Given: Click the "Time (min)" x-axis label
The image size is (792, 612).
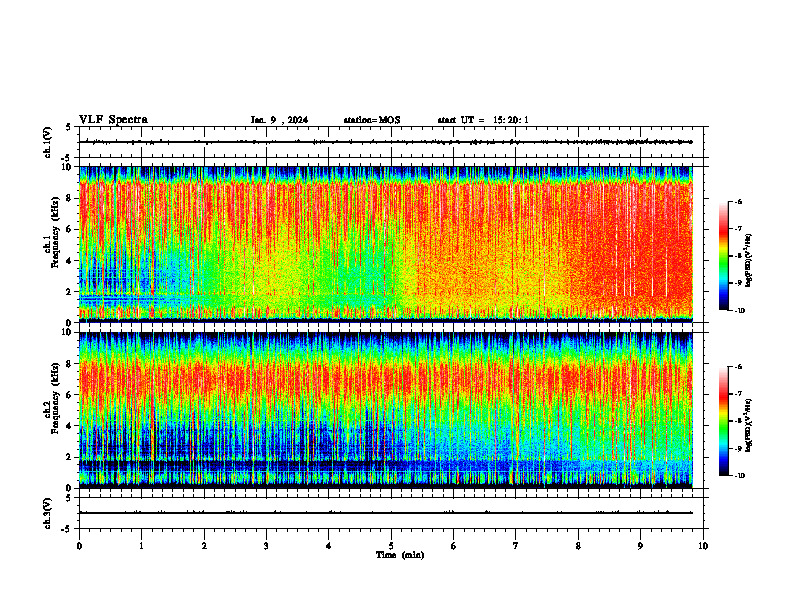Looking at the screenshot, I should click(400, 555).
